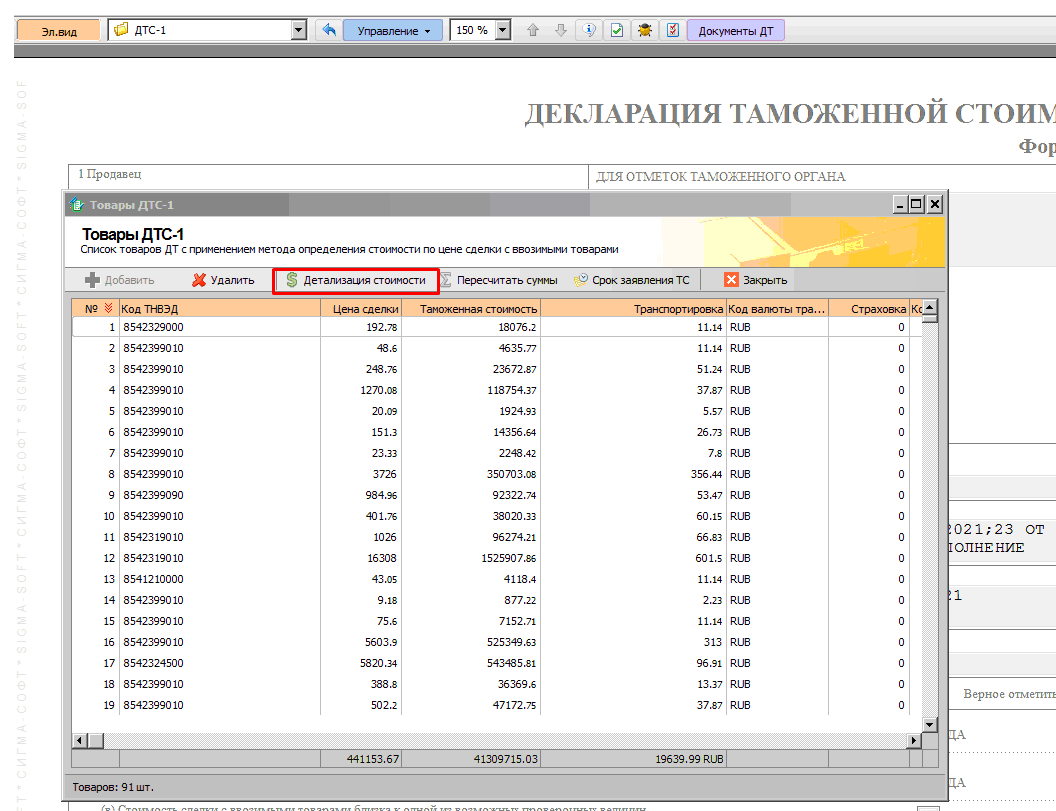
Task: Click Удалить button
Action: [223, 280]
